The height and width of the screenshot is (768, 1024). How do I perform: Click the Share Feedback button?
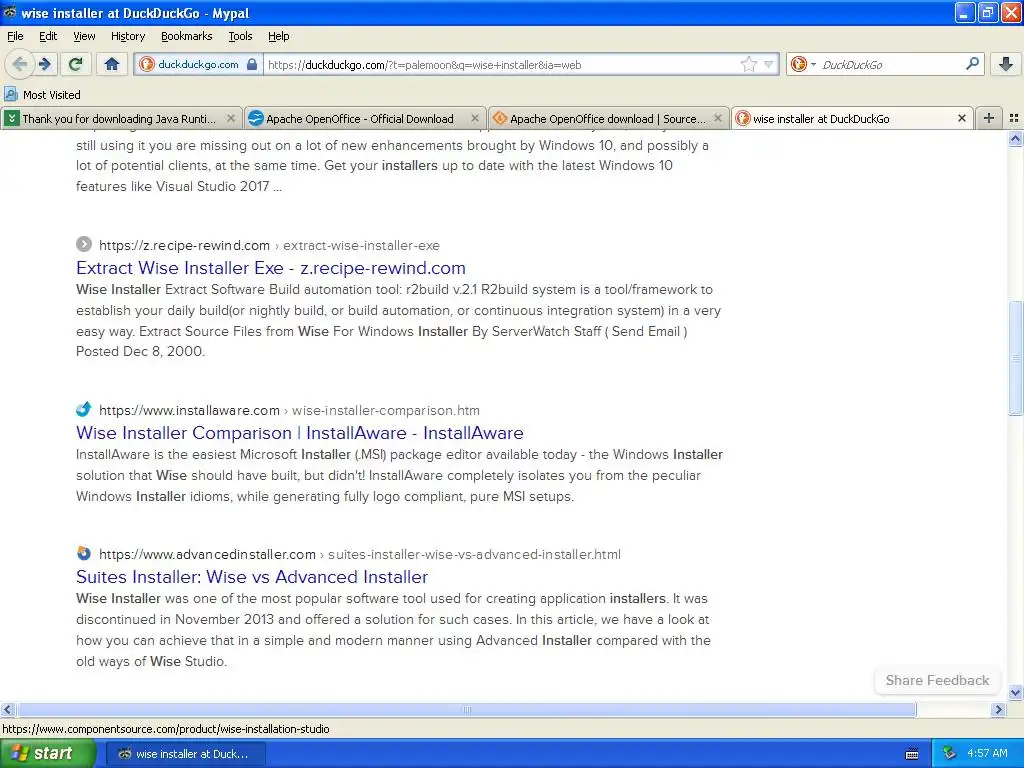[937, 680]
